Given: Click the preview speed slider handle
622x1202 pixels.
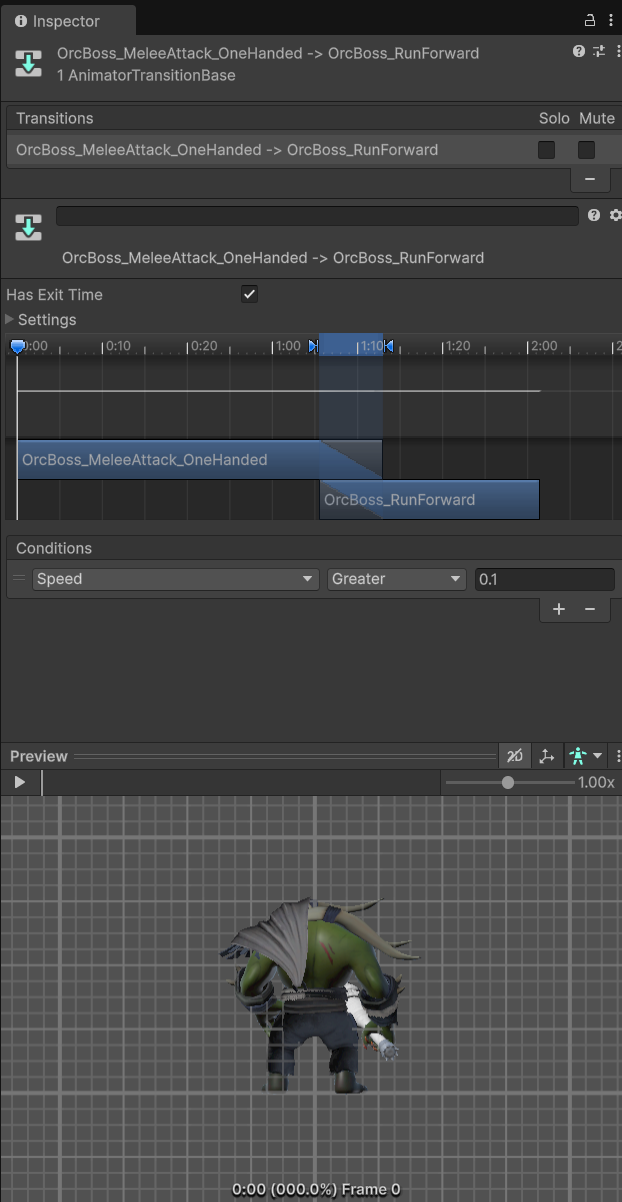Looking at the screenshot, I should point(508,782).
